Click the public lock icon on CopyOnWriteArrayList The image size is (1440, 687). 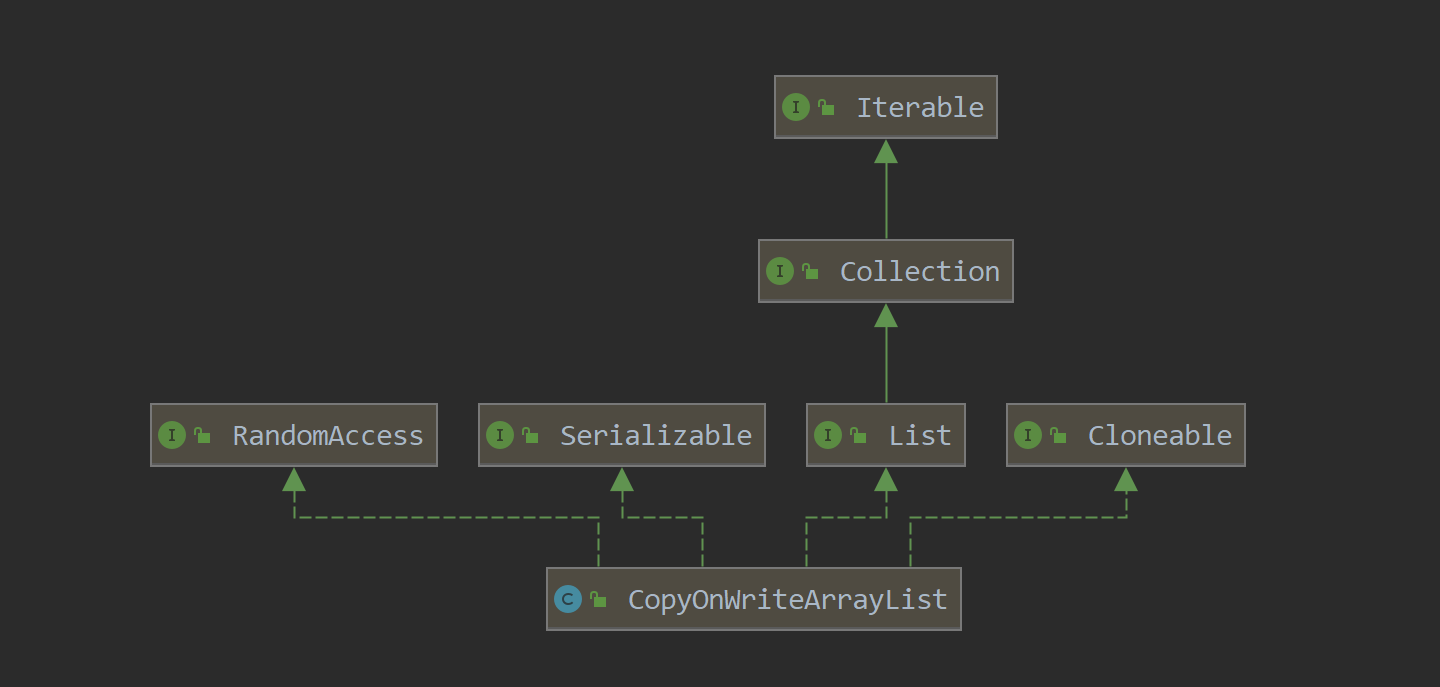click(x=598, y=599)
